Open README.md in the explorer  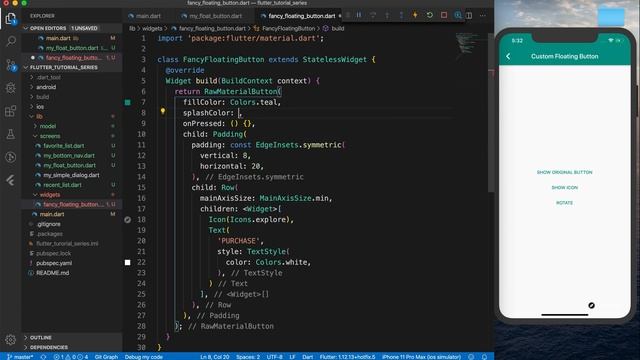tap(52, 273)
